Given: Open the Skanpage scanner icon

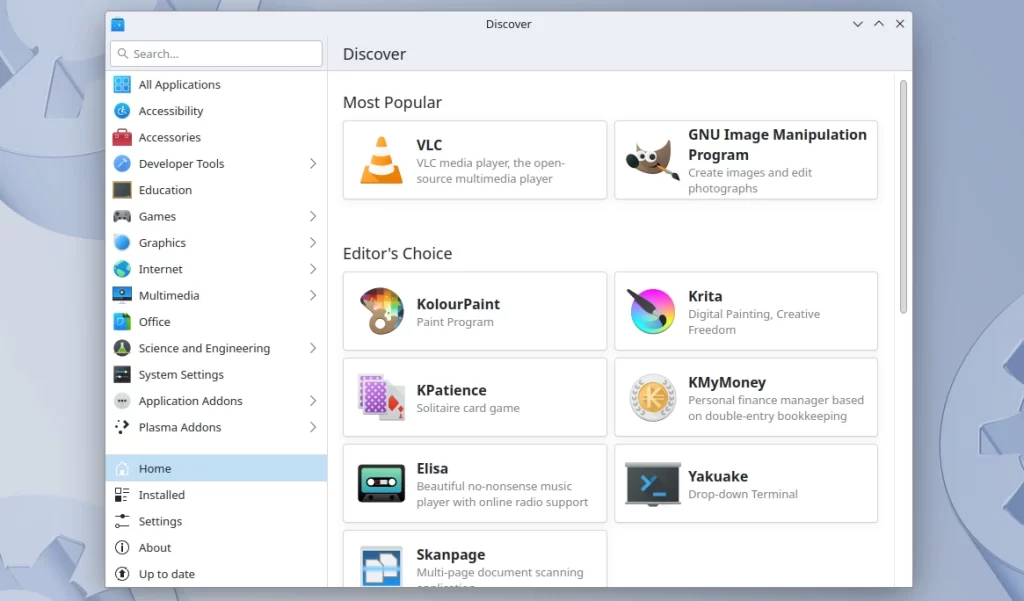Looking at the screenshot, I should [x=381, y=566].
